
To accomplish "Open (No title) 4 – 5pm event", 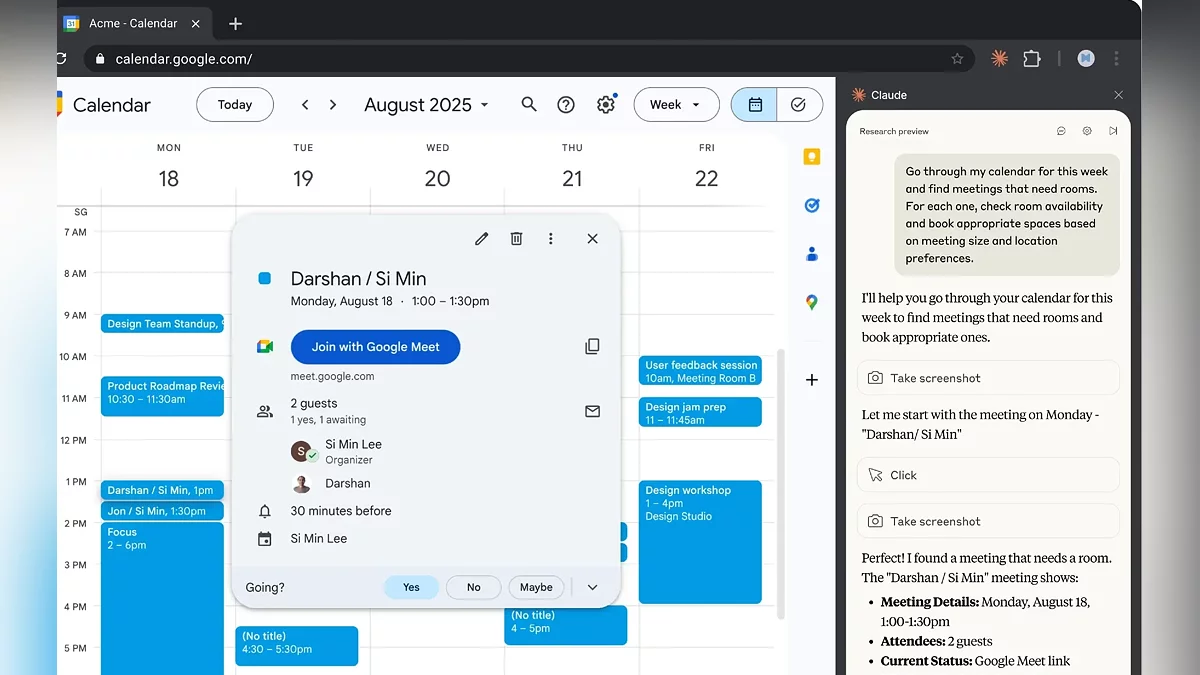I will coord(566,625).
